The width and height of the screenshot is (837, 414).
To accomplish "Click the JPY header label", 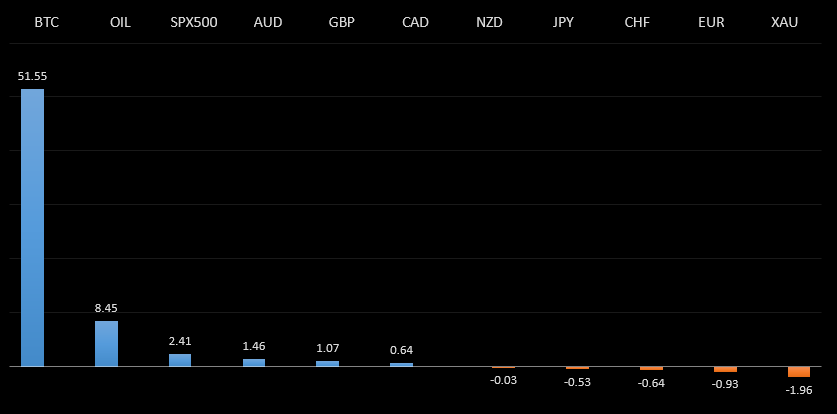I will 563,22.
